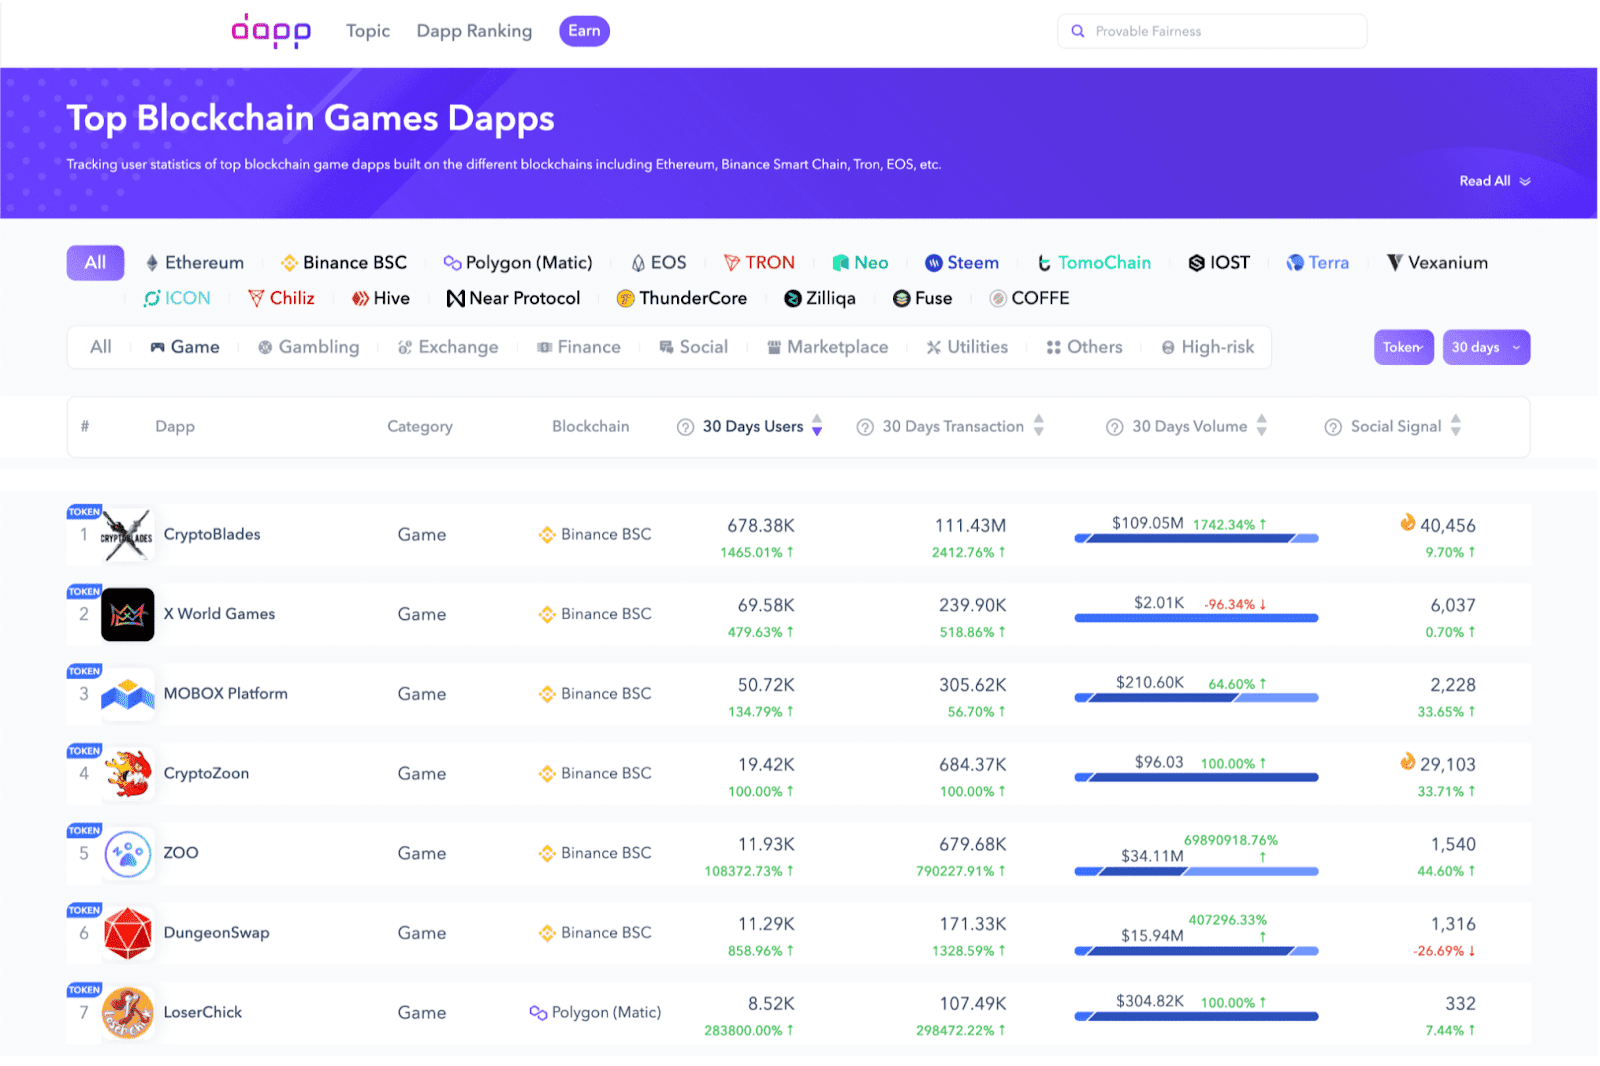Sort by 30 Days Volume arrows
This screenshot has height=1066, width=1600.
[x=1262, y=426]
